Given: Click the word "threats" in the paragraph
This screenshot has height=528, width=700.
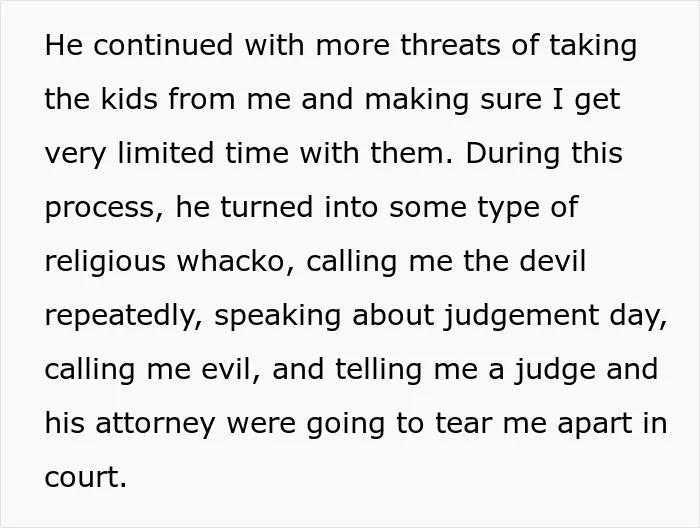Looking at the screenshot, I should [450, 45].
